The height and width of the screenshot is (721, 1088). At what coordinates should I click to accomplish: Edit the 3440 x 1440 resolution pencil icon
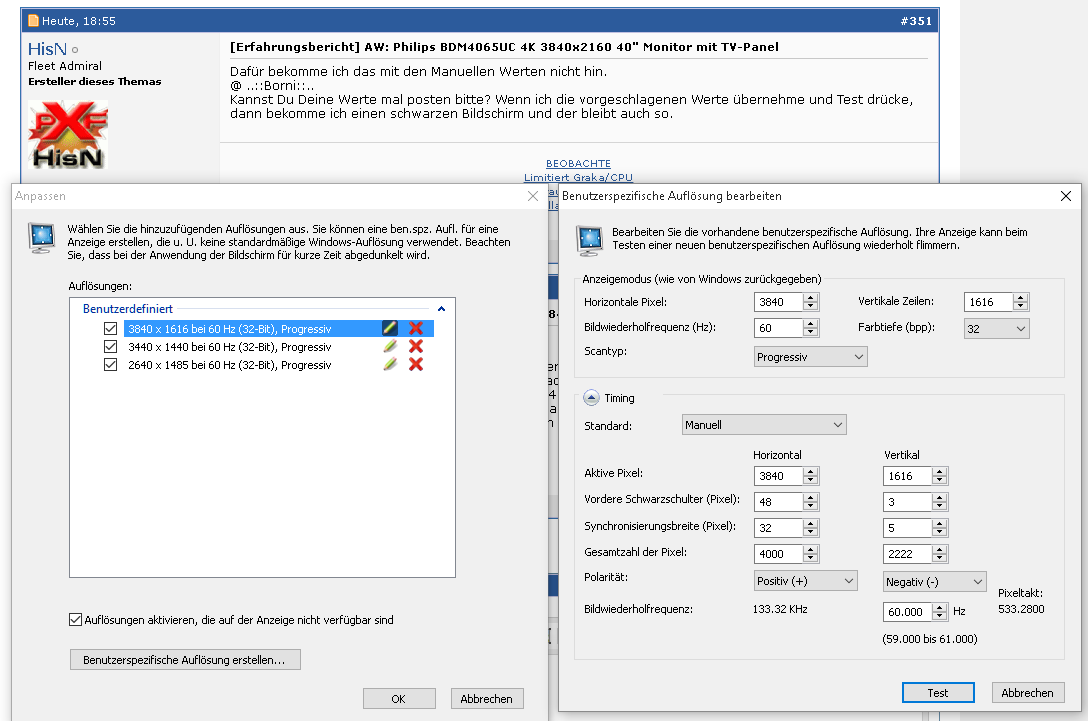click(390, 346)
